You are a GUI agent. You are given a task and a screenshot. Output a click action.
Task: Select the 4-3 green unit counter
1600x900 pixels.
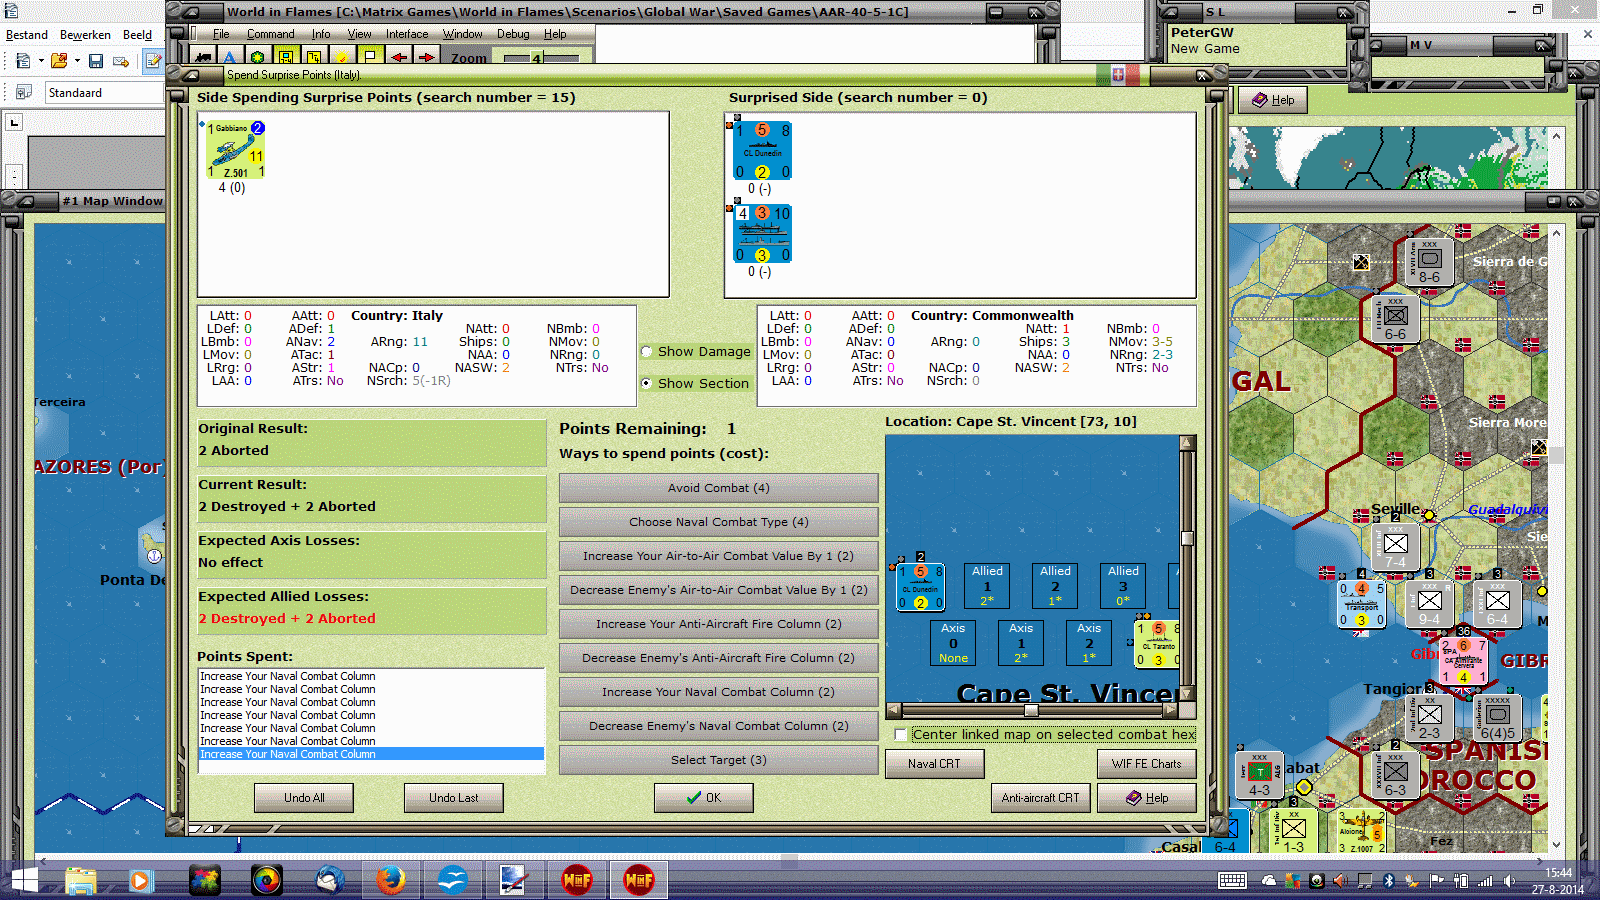(x=1259, y=776)
